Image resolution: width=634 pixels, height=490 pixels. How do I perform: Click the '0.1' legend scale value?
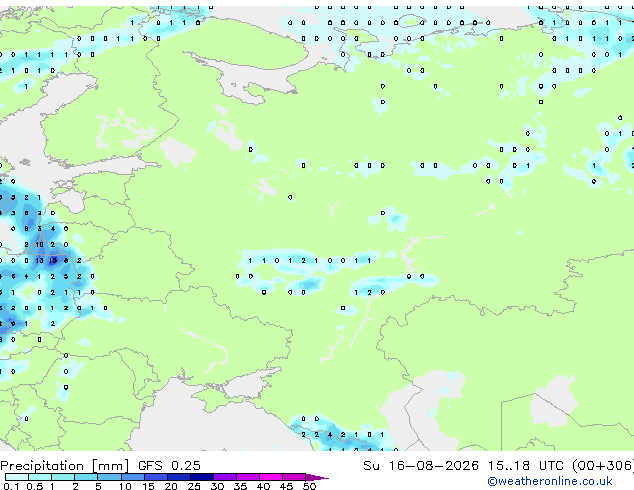pos(11,486)
